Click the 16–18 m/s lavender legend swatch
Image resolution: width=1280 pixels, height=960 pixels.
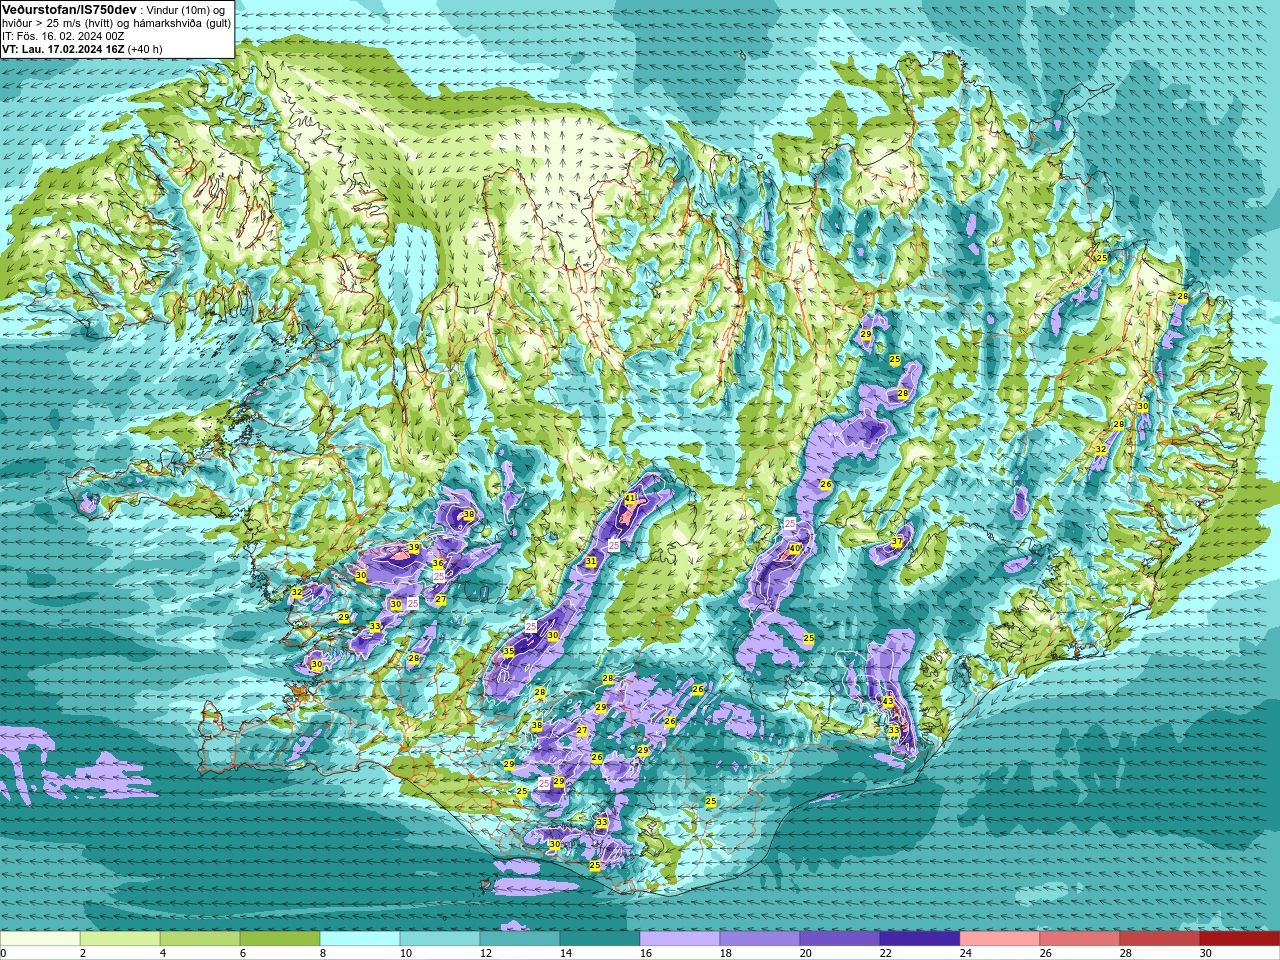pos(680,939)
